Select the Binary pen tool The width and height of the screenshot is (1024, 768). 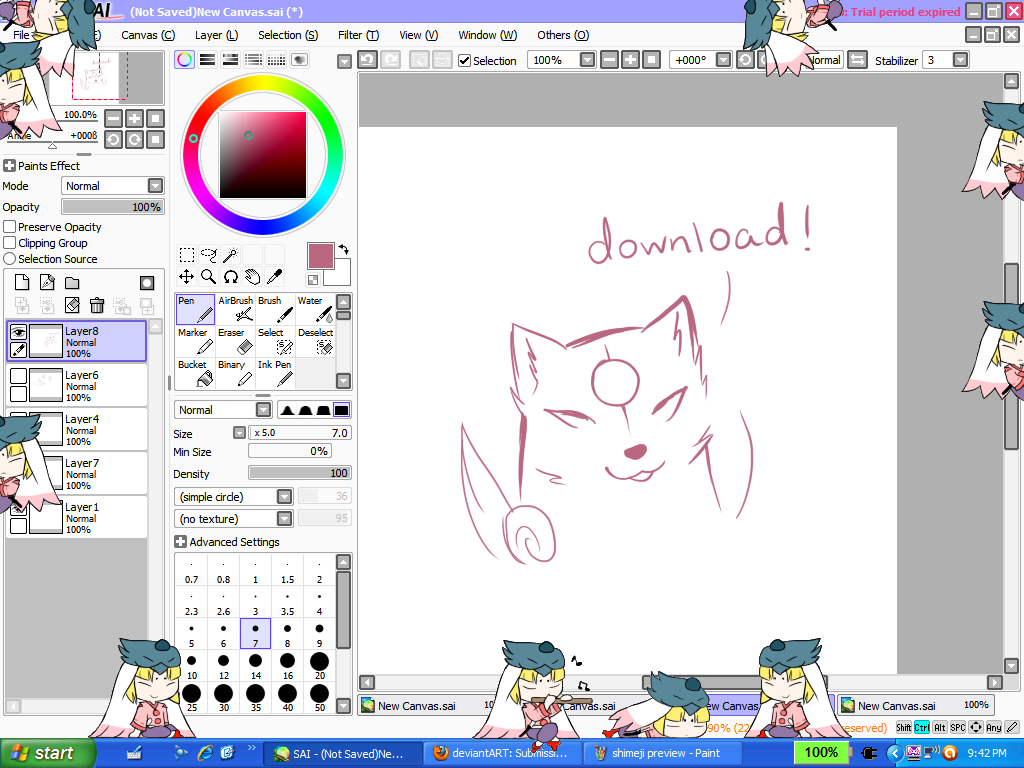[x=235, y=373]
